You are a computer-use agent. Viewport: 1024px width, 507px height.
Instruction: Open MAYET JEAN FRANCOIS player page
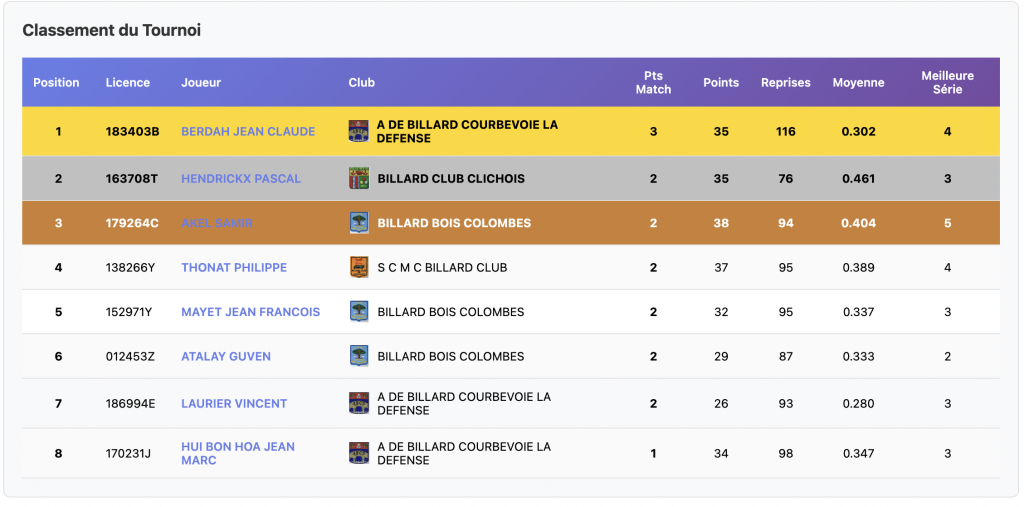click(x=250, y=312)
